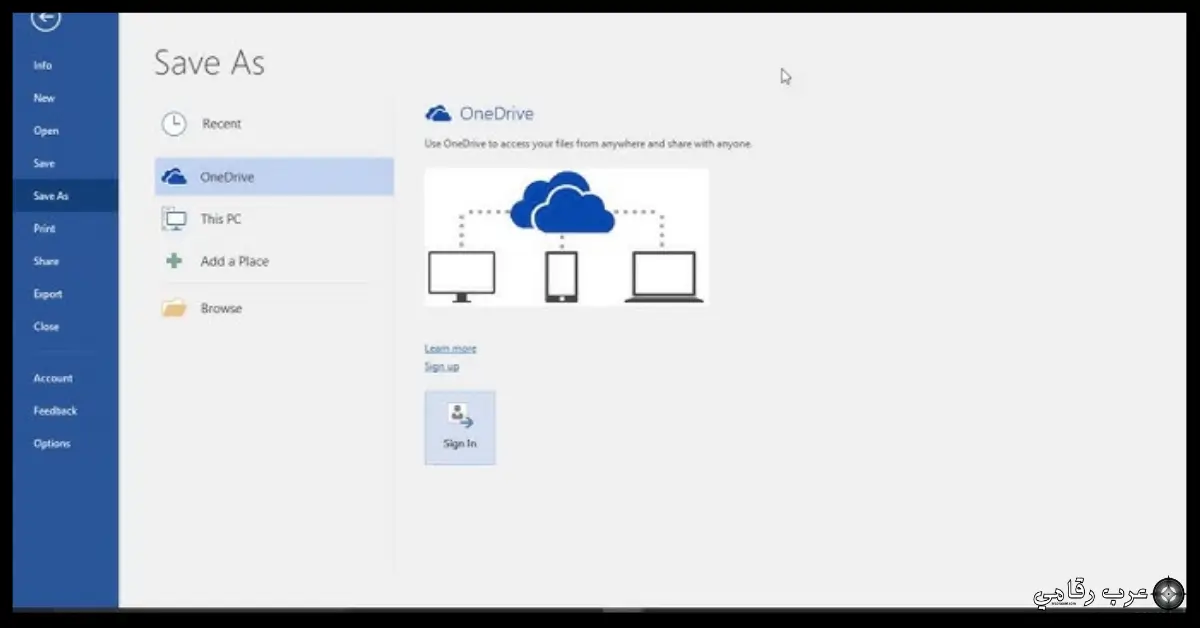Select New in the sidebar

(x=44, y=98)
